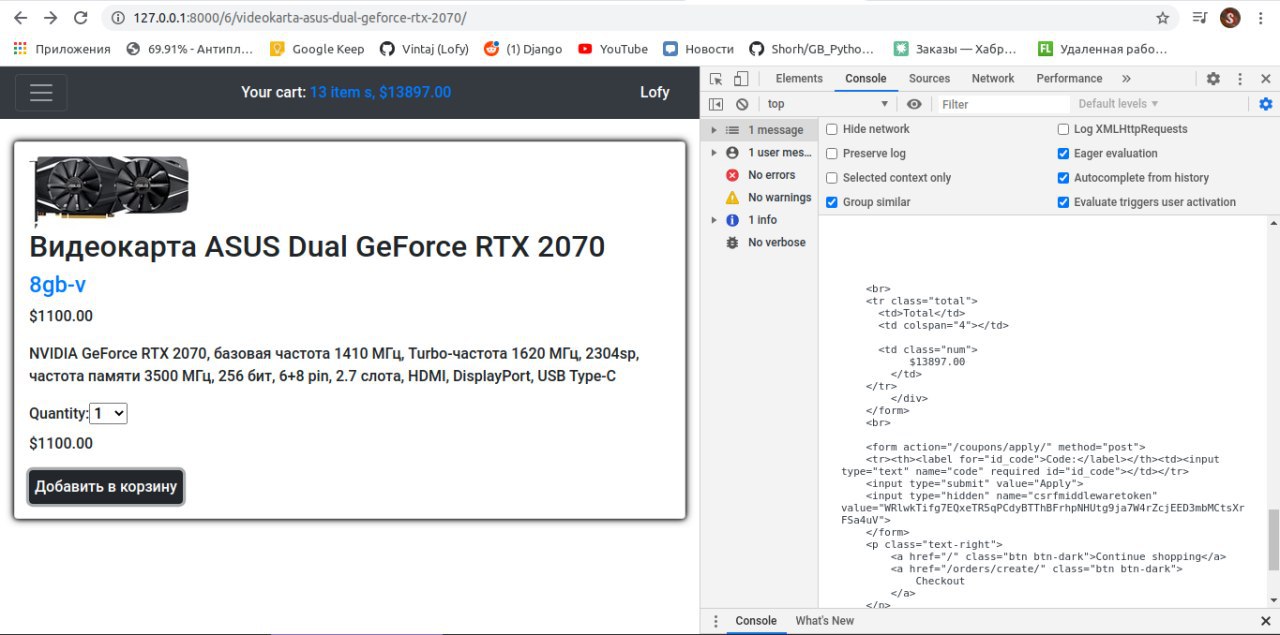1280x635 pixels.
Task: Click the Lofy brand link
Action: click(x=654, y=92)
